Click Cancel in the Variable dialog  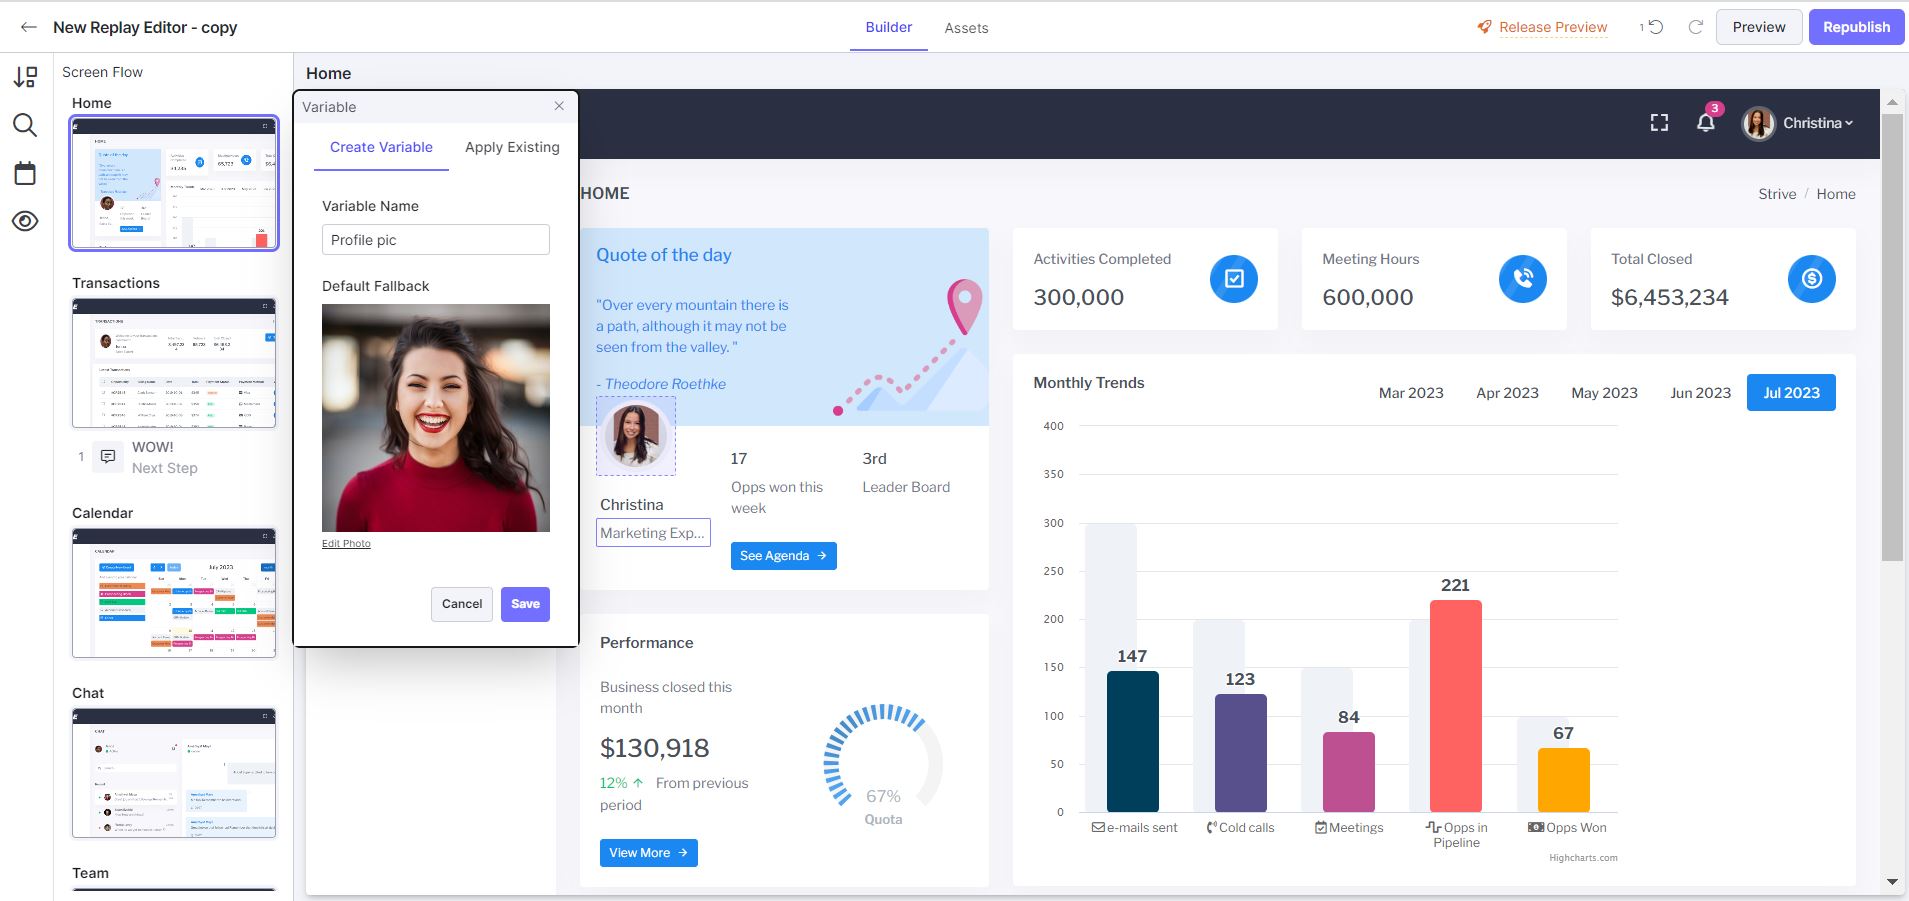(462, 604)
